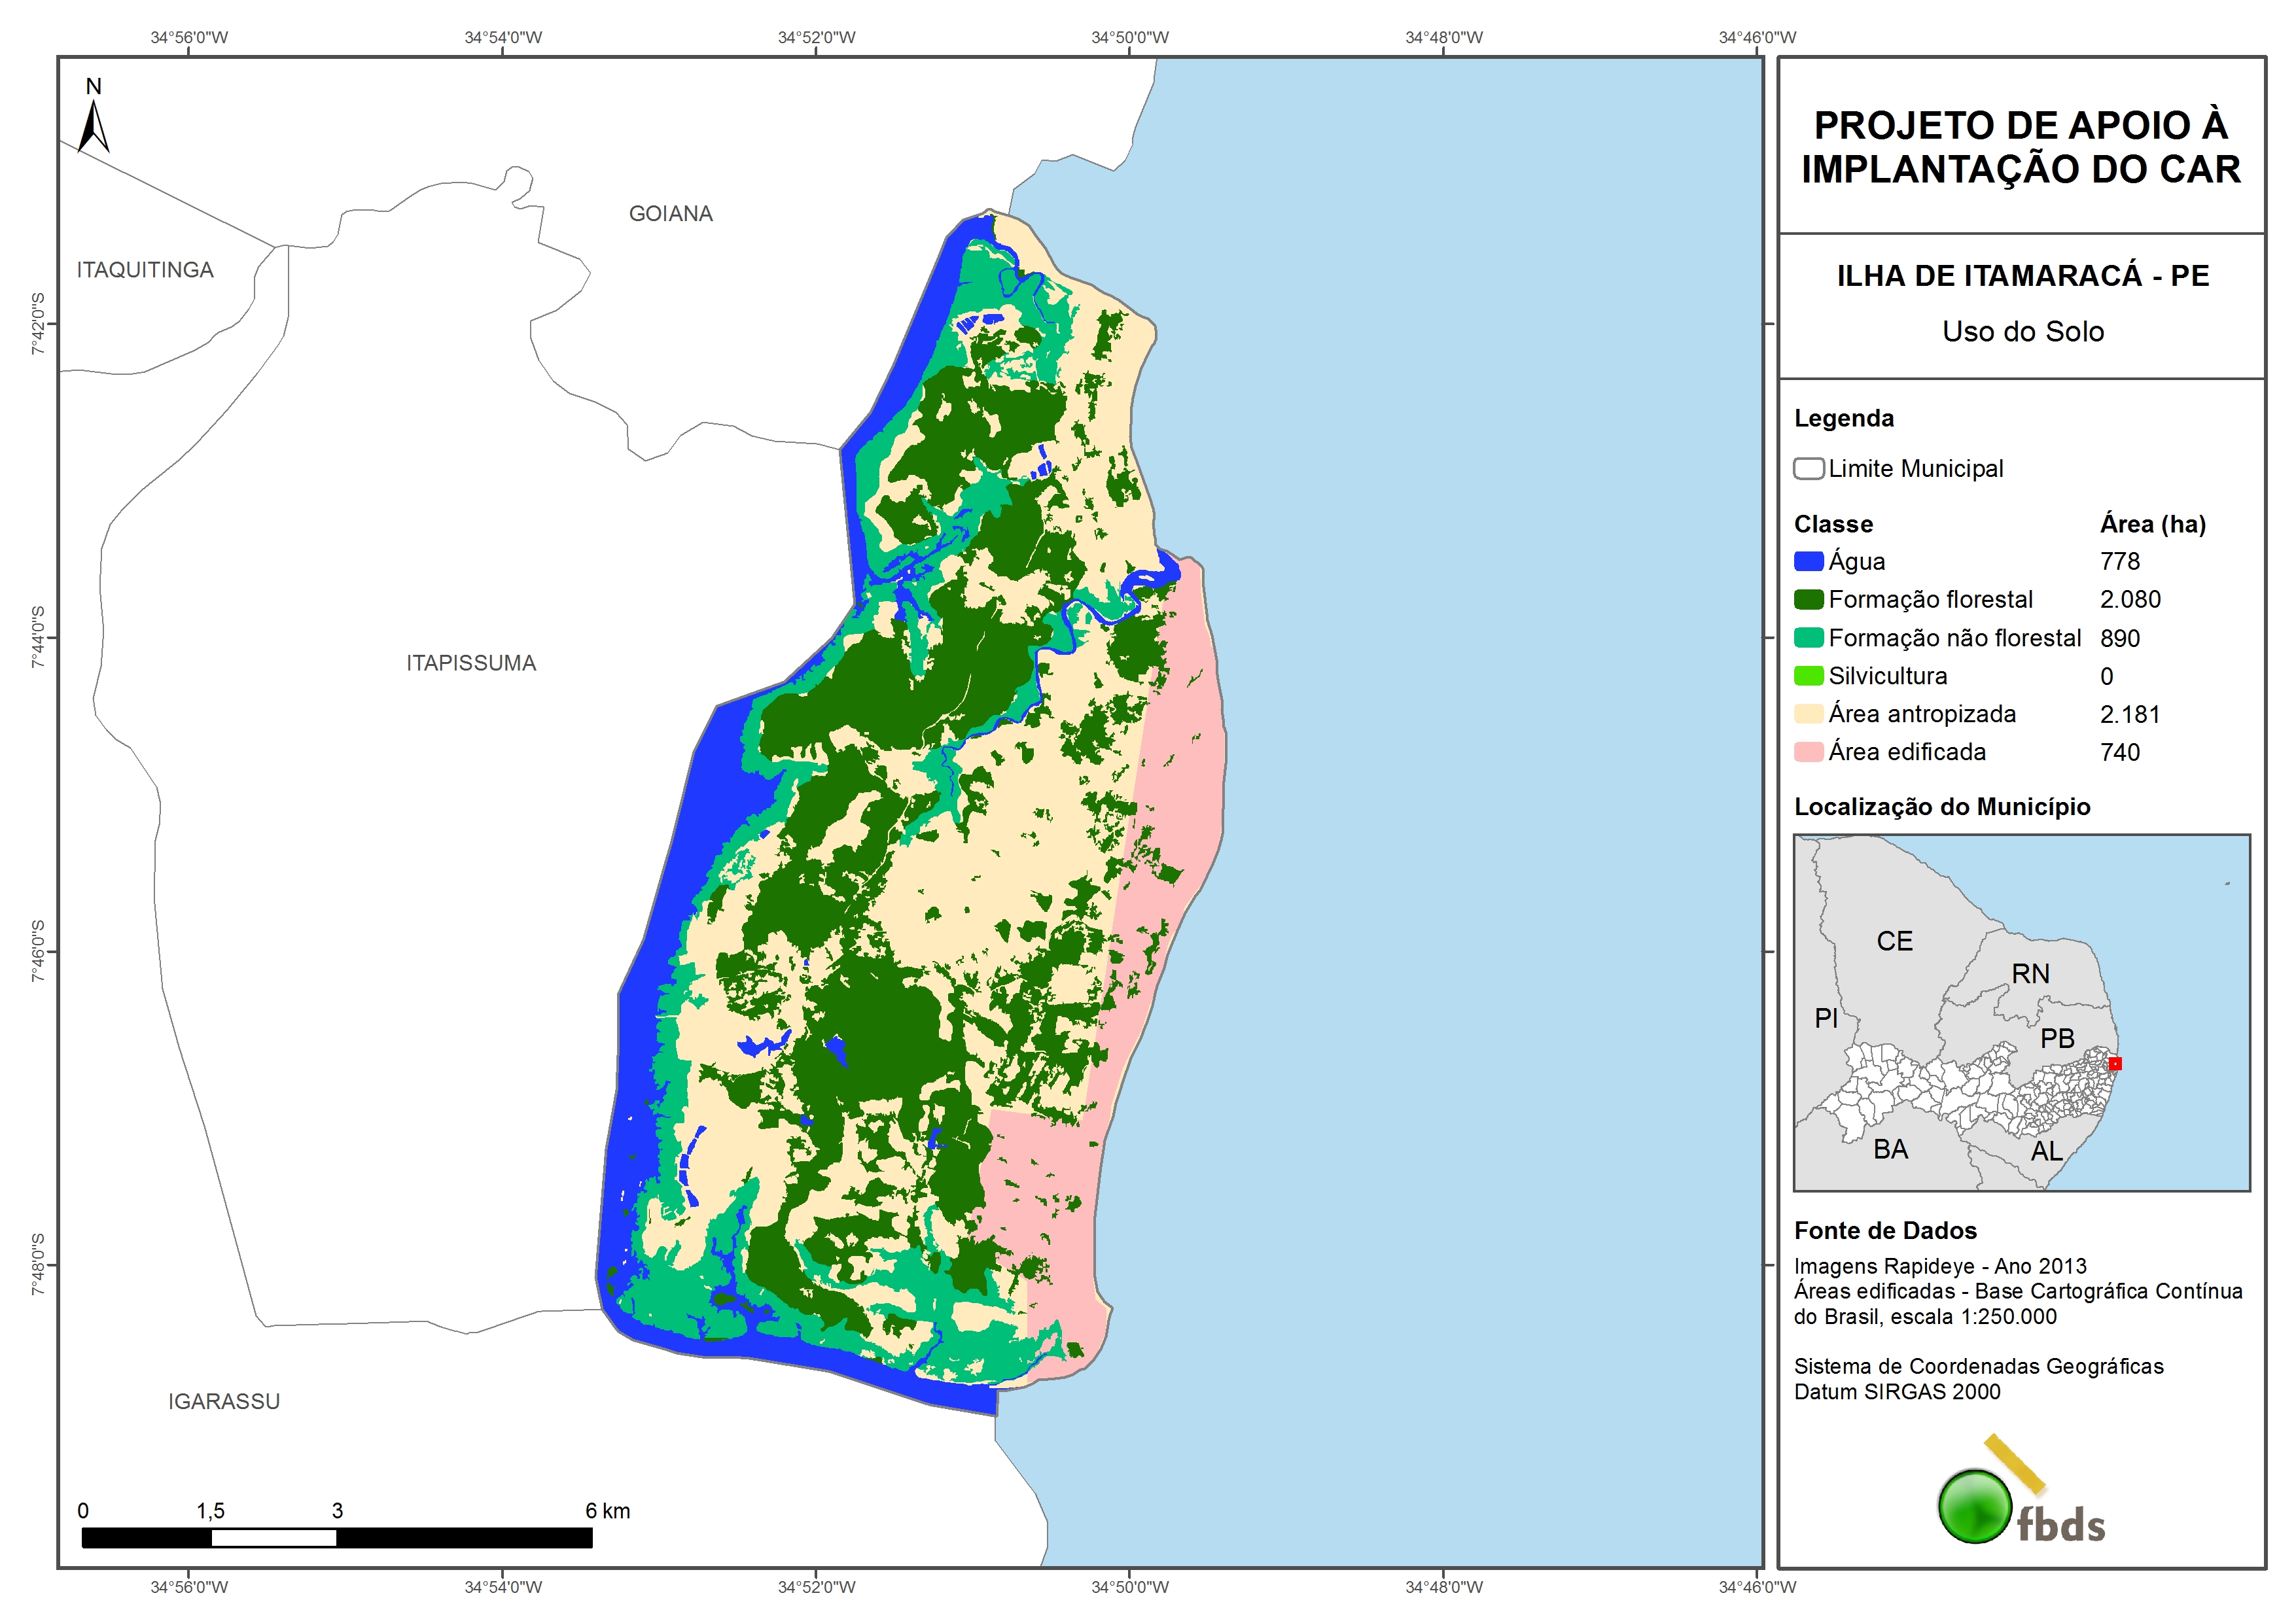Click the GOIANA municipality label
This screenshot has width=2296, height=1623.
pos(670,214)
